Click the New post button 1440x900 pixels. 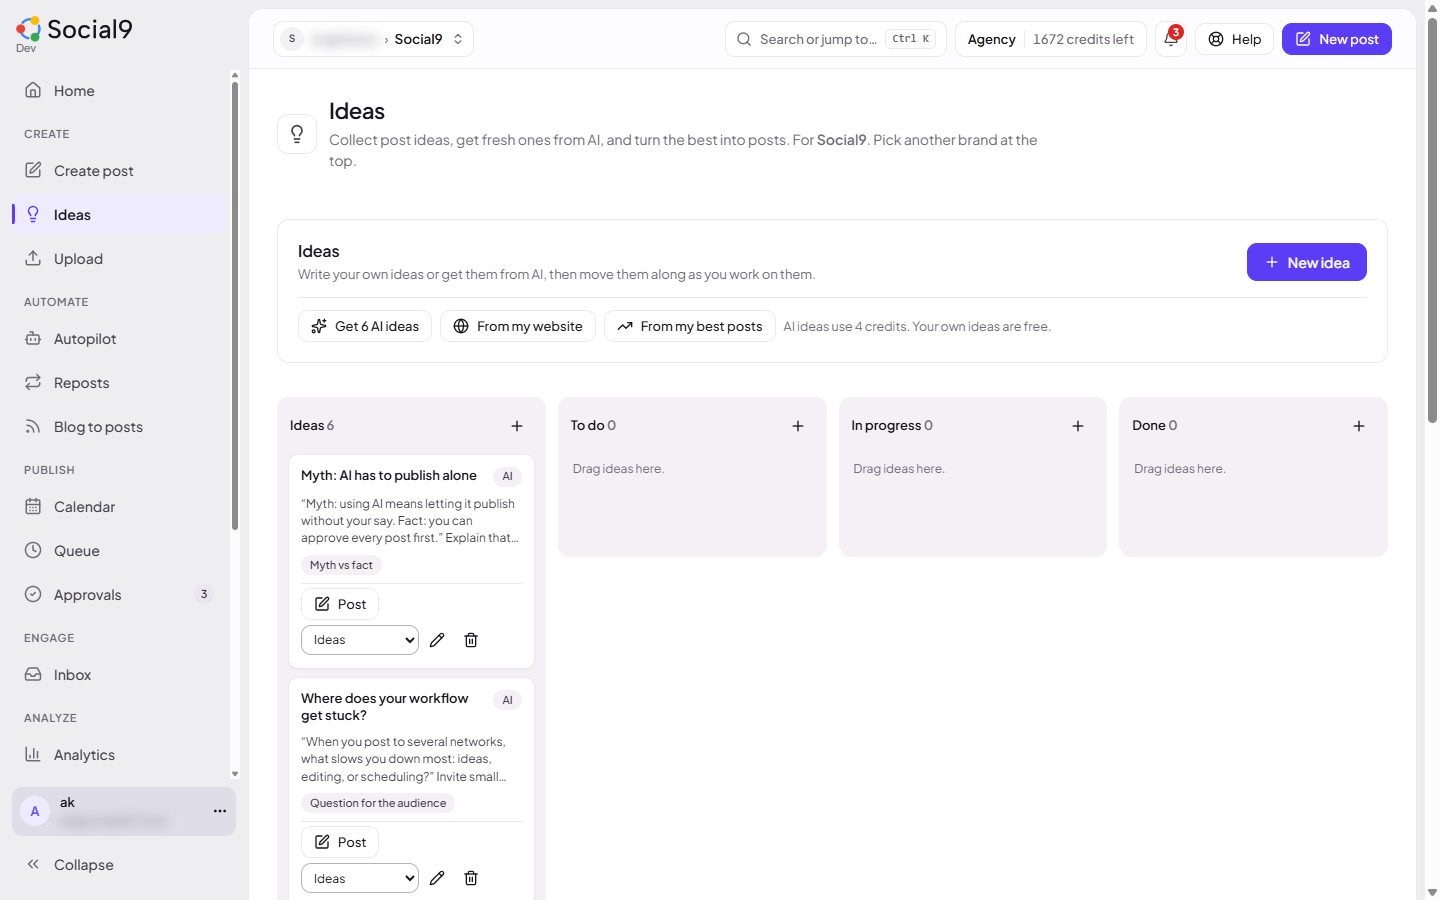tap(1336, 39)
